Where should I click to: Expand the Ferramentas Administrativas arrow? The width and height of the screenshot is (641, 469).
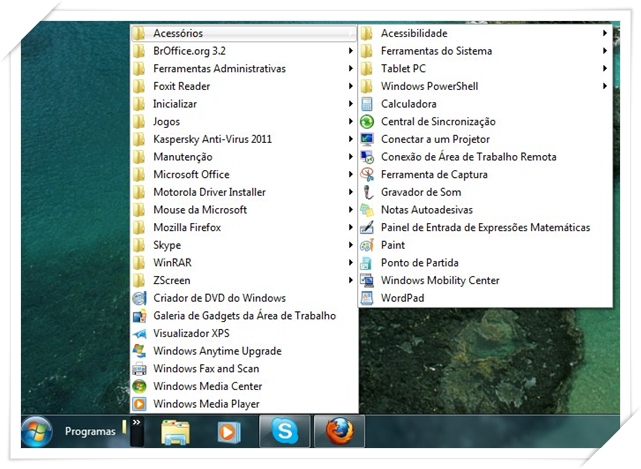[351, 68]
